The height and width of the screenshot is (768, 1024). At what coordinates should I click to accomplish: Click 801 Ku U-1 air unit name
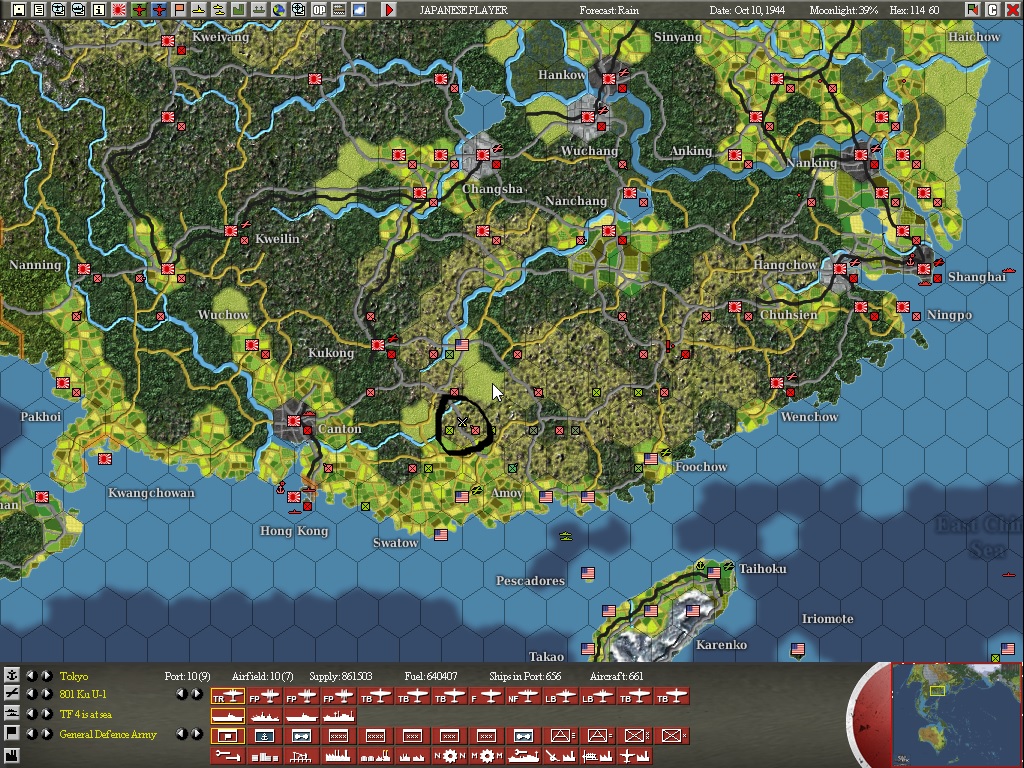(x=83, y=694)
